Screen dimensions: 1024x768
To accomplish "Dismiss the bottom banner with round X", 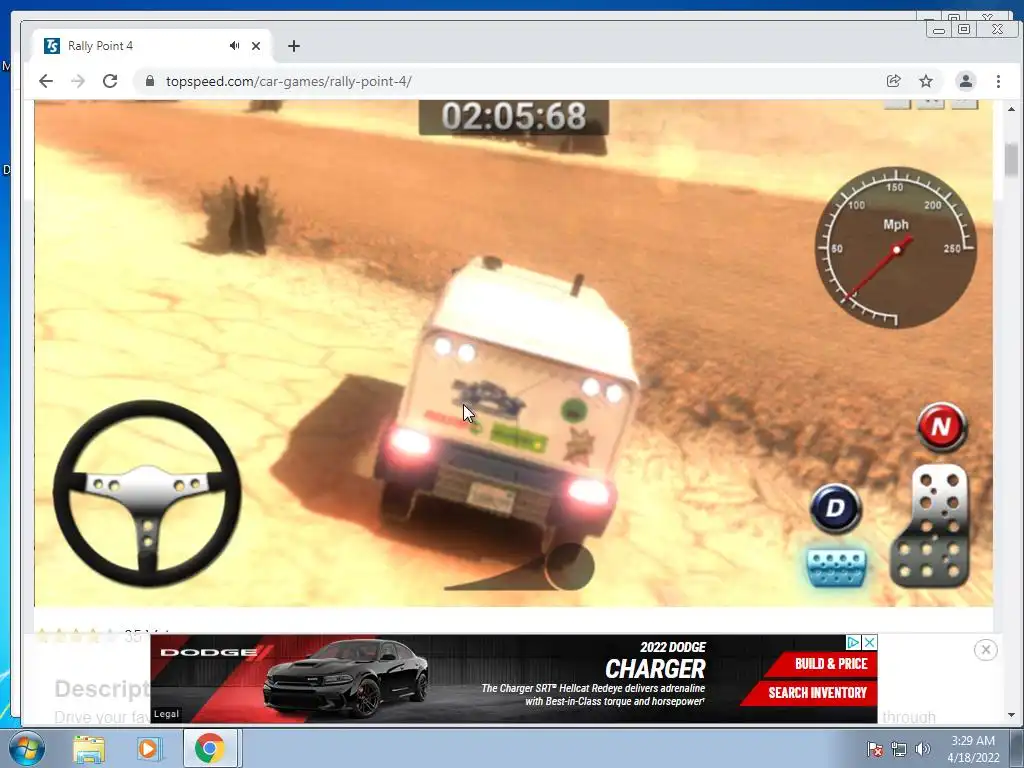I will (985, 650).
